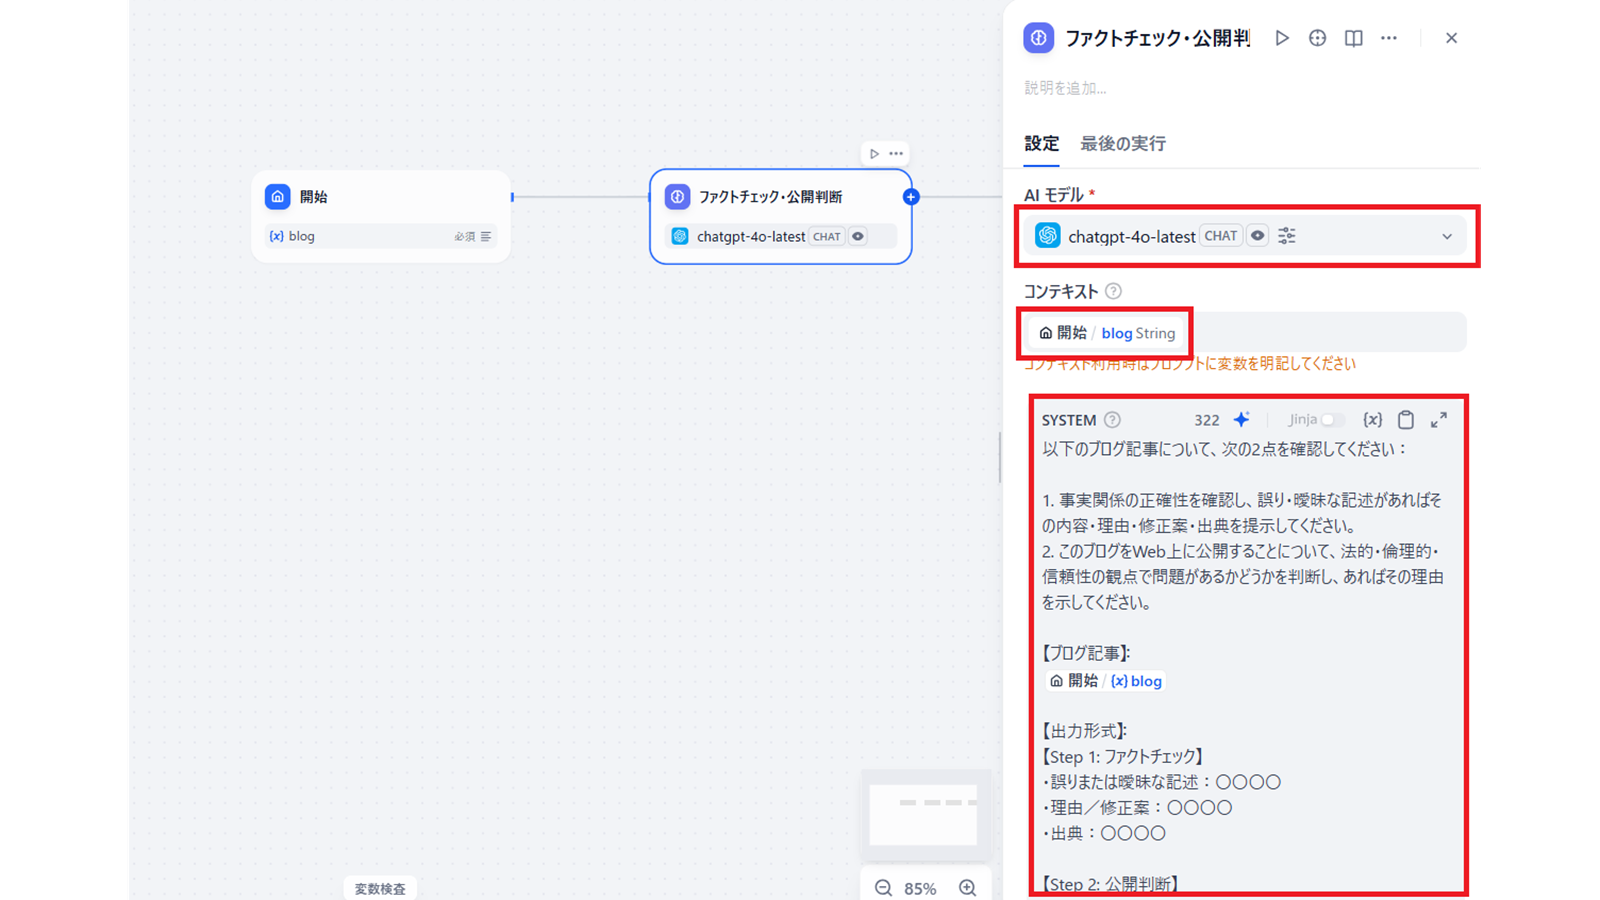Image resolution: width=1600 pixels, height=900 pixels.
Task: Click the eye vision icon in AI model field
Action: pyautogui.click(x=1257, y=236)
